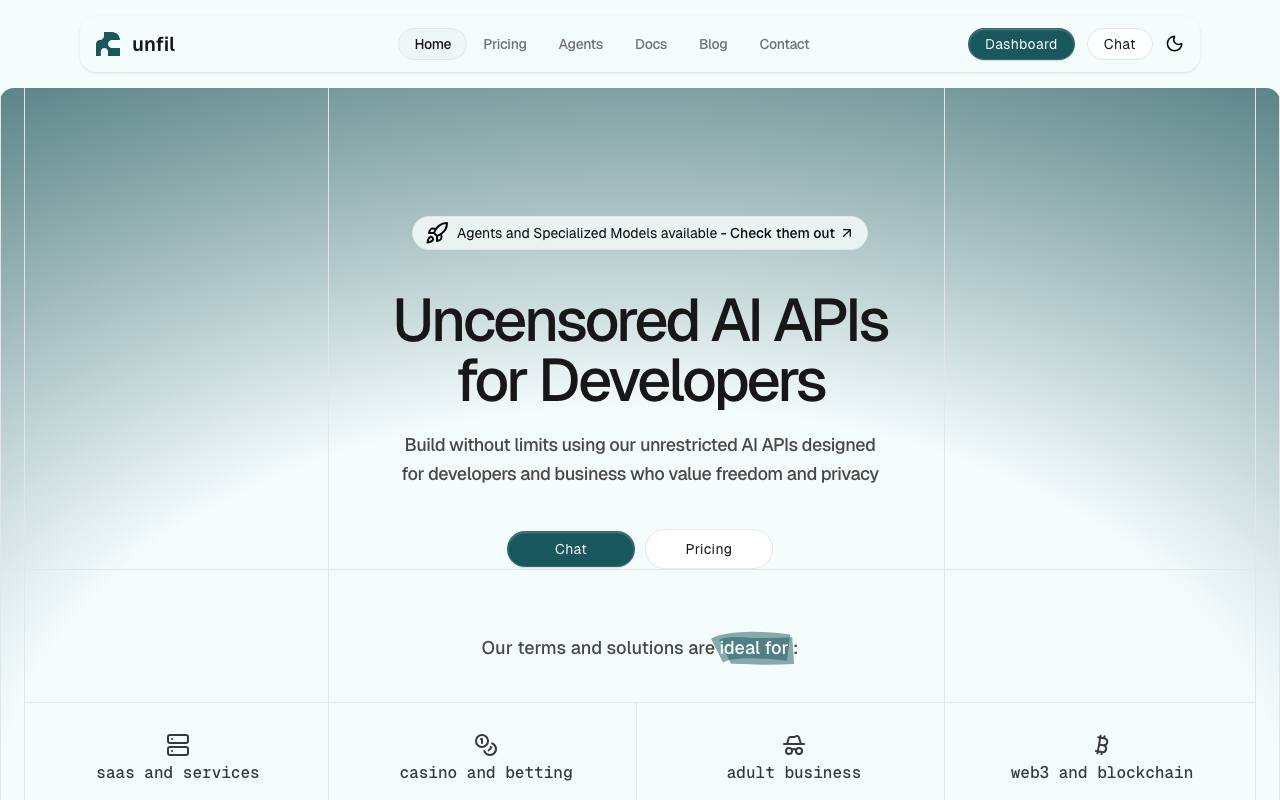Open the Contact page
Screen dimensions: 1280x800
784,44
